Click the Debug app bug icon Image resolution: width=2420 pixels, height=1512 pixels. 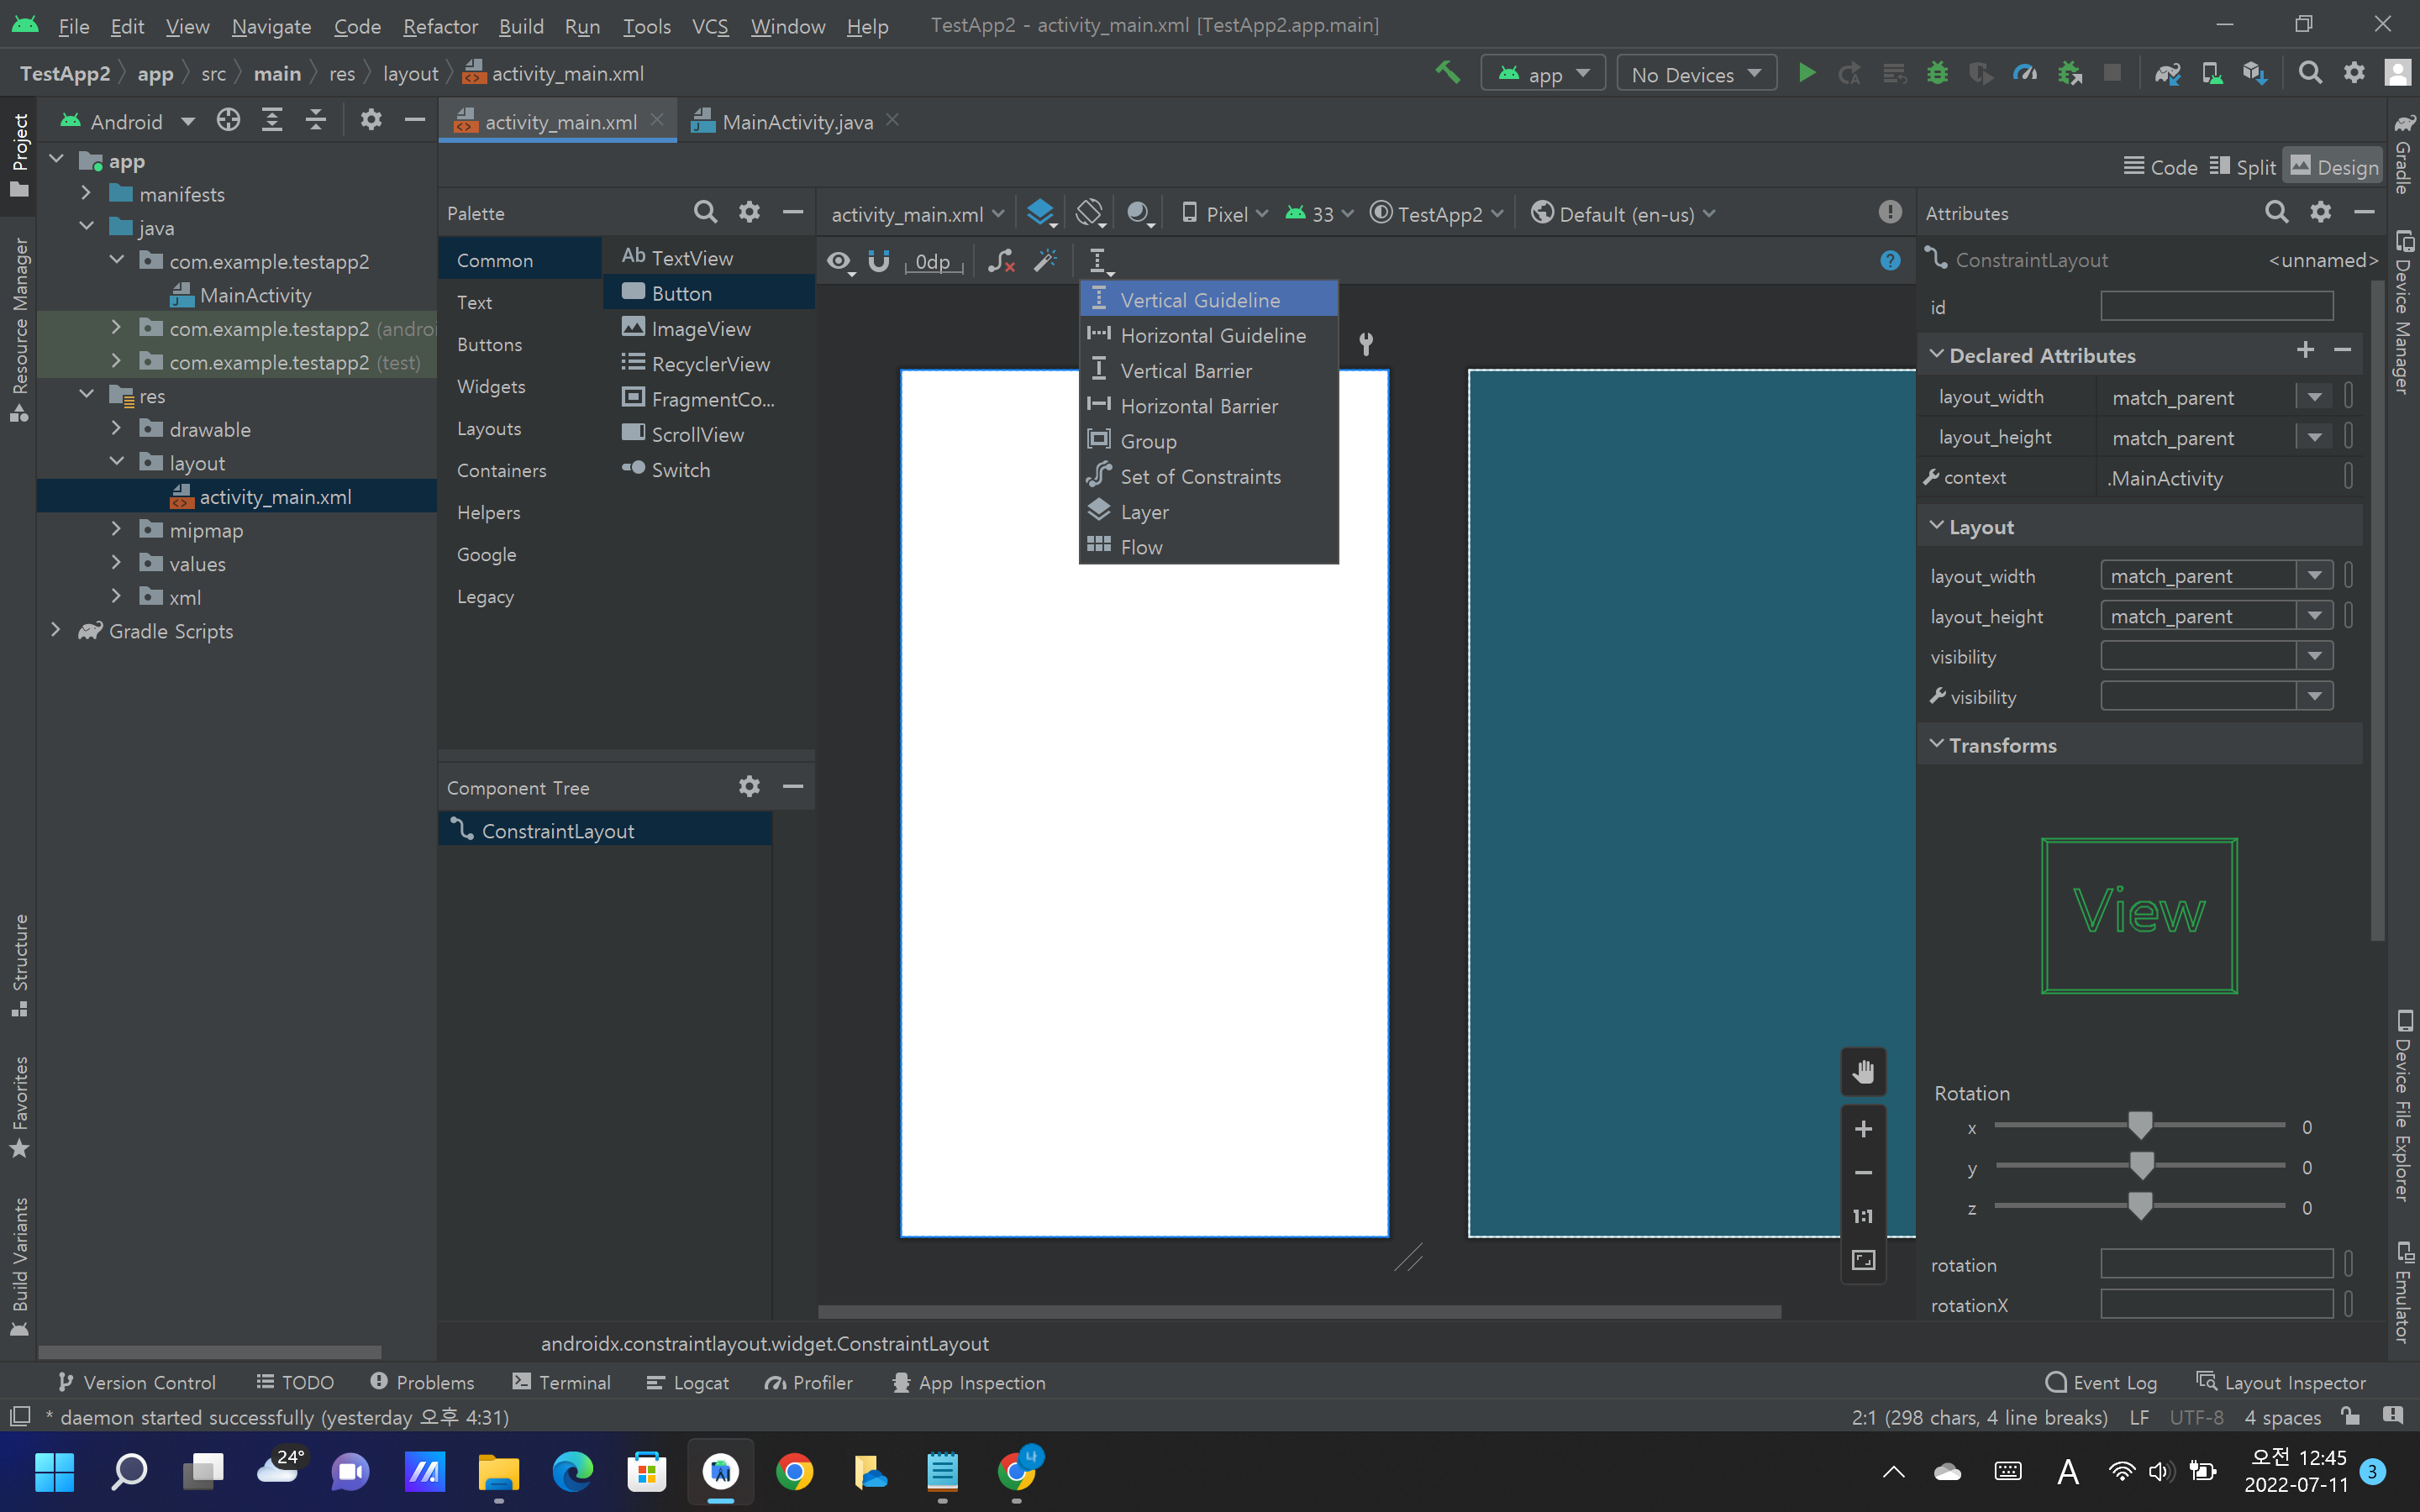[1937, 73]
